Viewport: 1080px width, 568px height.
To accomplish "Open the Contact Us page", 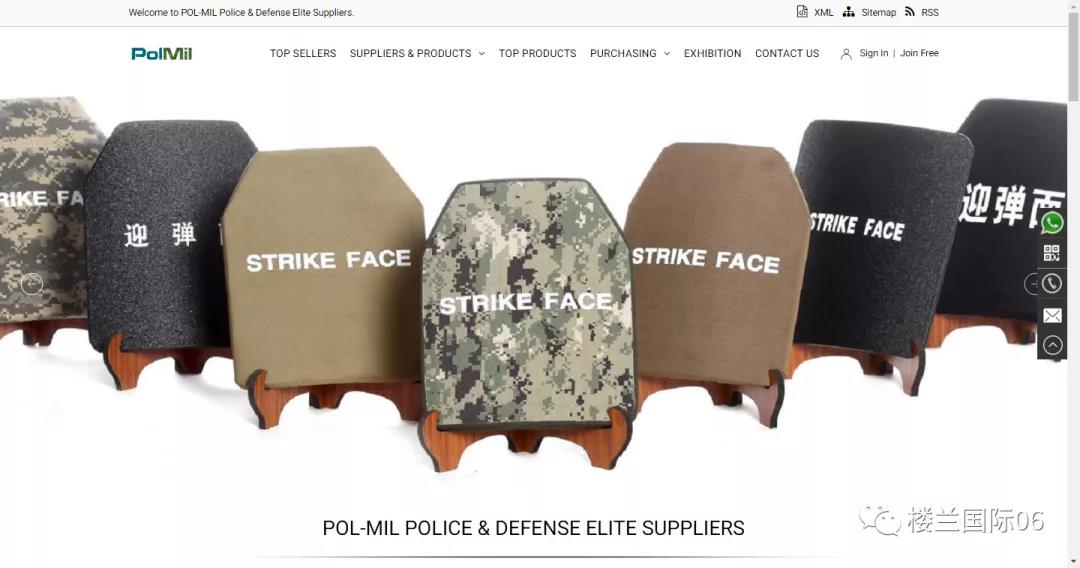I will click(x=787, y=54).
